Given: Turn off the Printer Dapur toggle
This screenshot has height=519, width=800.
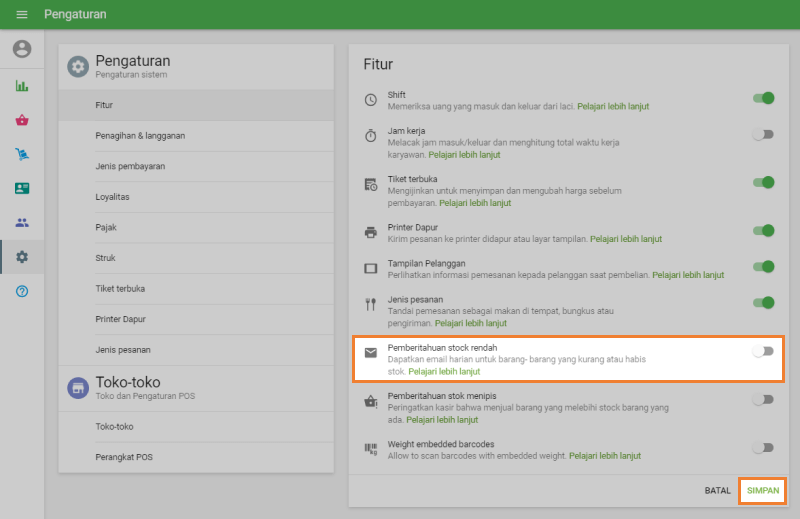Looking at the screenshot, I should 764,231.
